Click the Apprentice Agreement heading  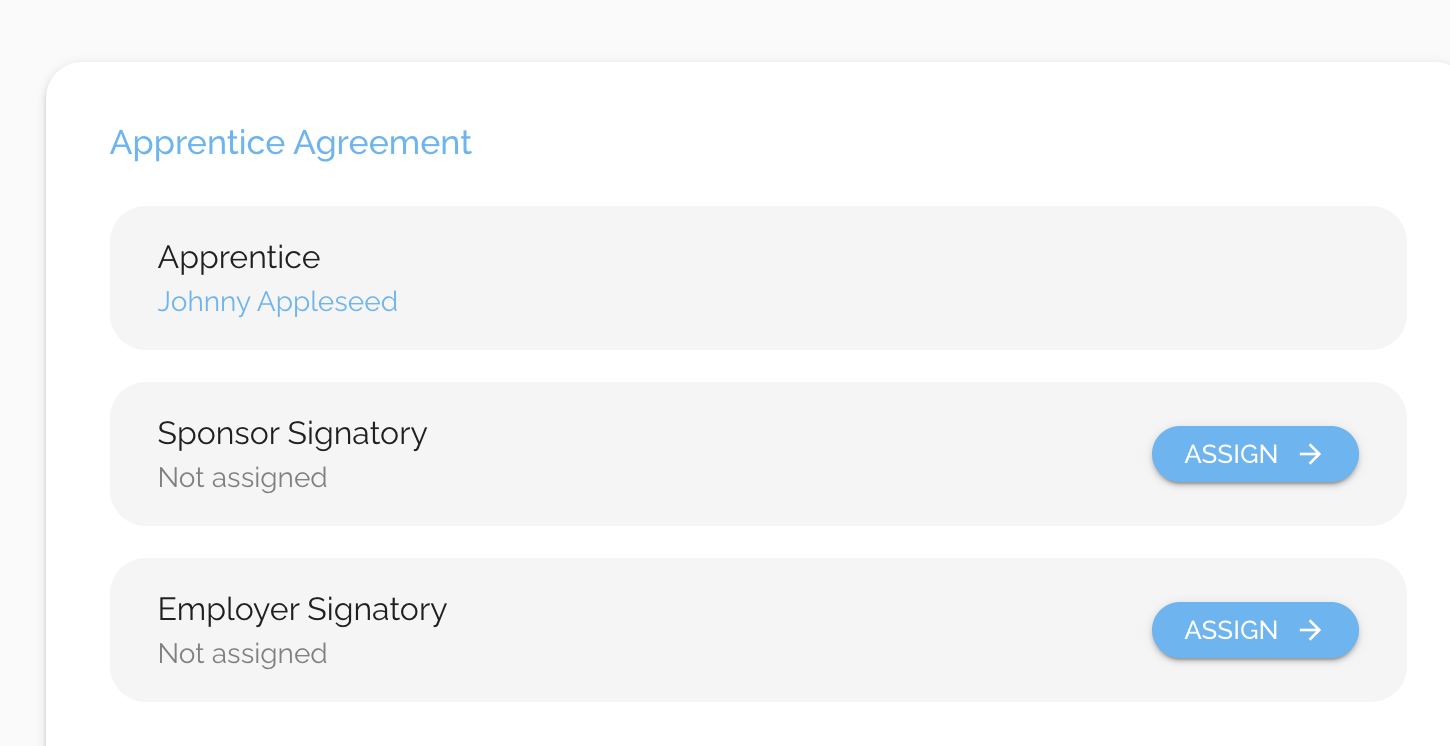pyautogui.click(x=290, y=143)
